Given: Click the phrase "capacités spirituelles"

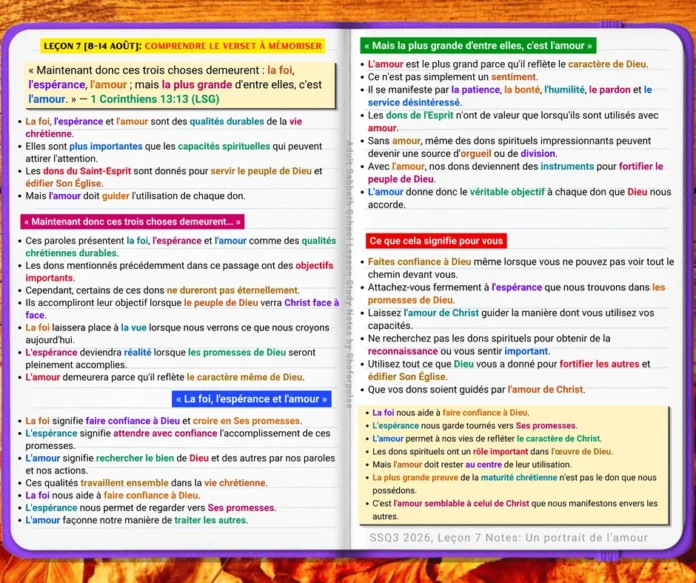Looking at the screenshot, I should point(224,146).
